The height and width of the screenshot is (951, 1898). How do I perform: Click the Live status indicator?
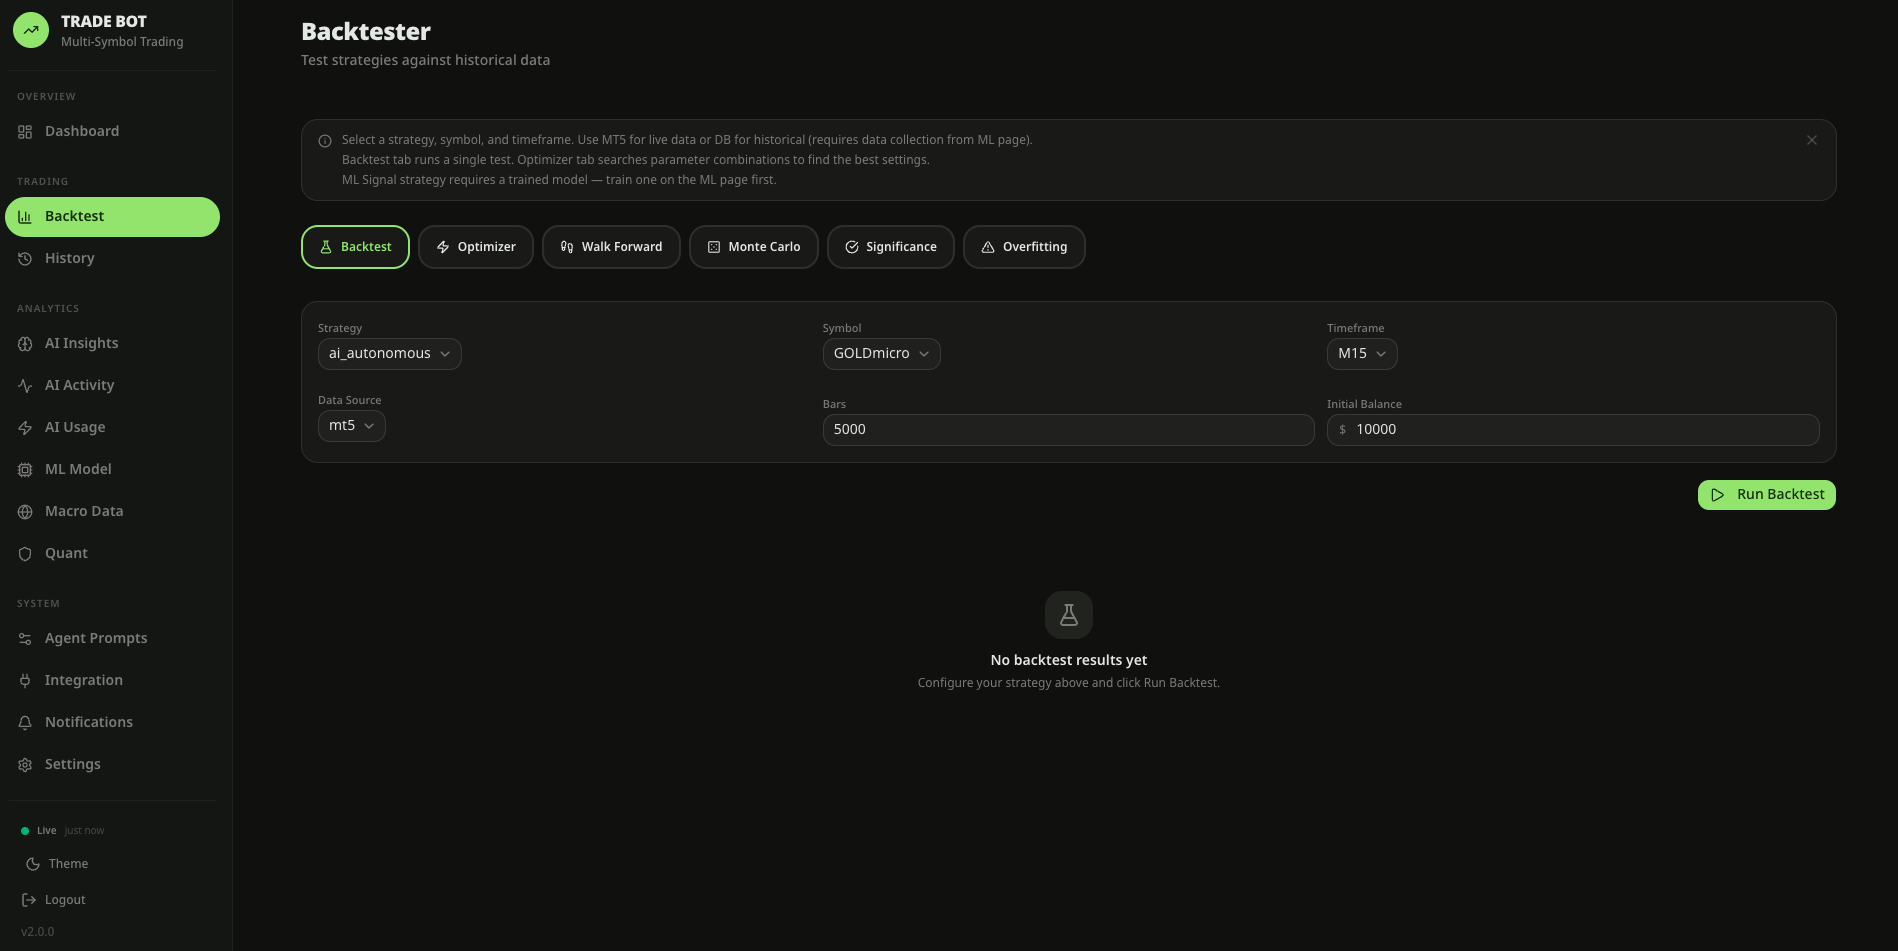(39, 831)
